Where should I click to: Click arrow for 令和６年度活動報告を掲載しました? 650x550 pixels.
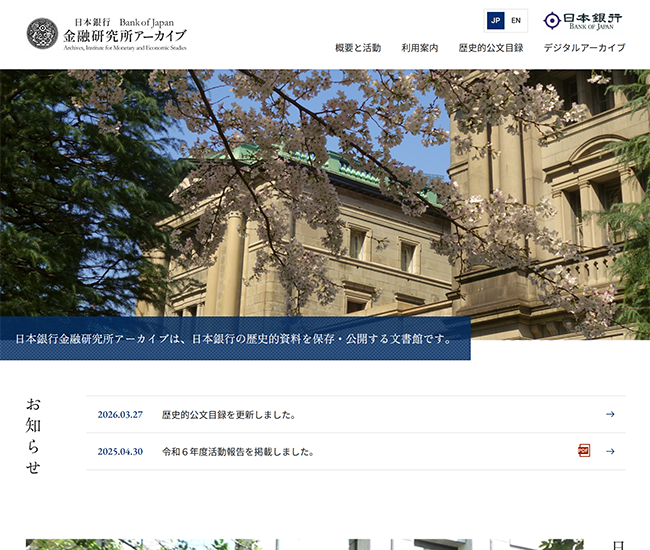tap(610, 451)
